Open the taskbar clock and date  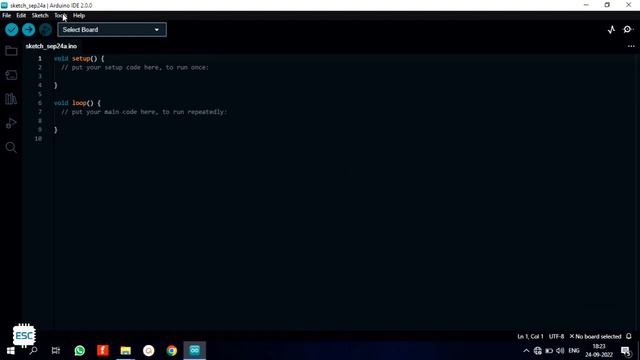coord(599,351)
